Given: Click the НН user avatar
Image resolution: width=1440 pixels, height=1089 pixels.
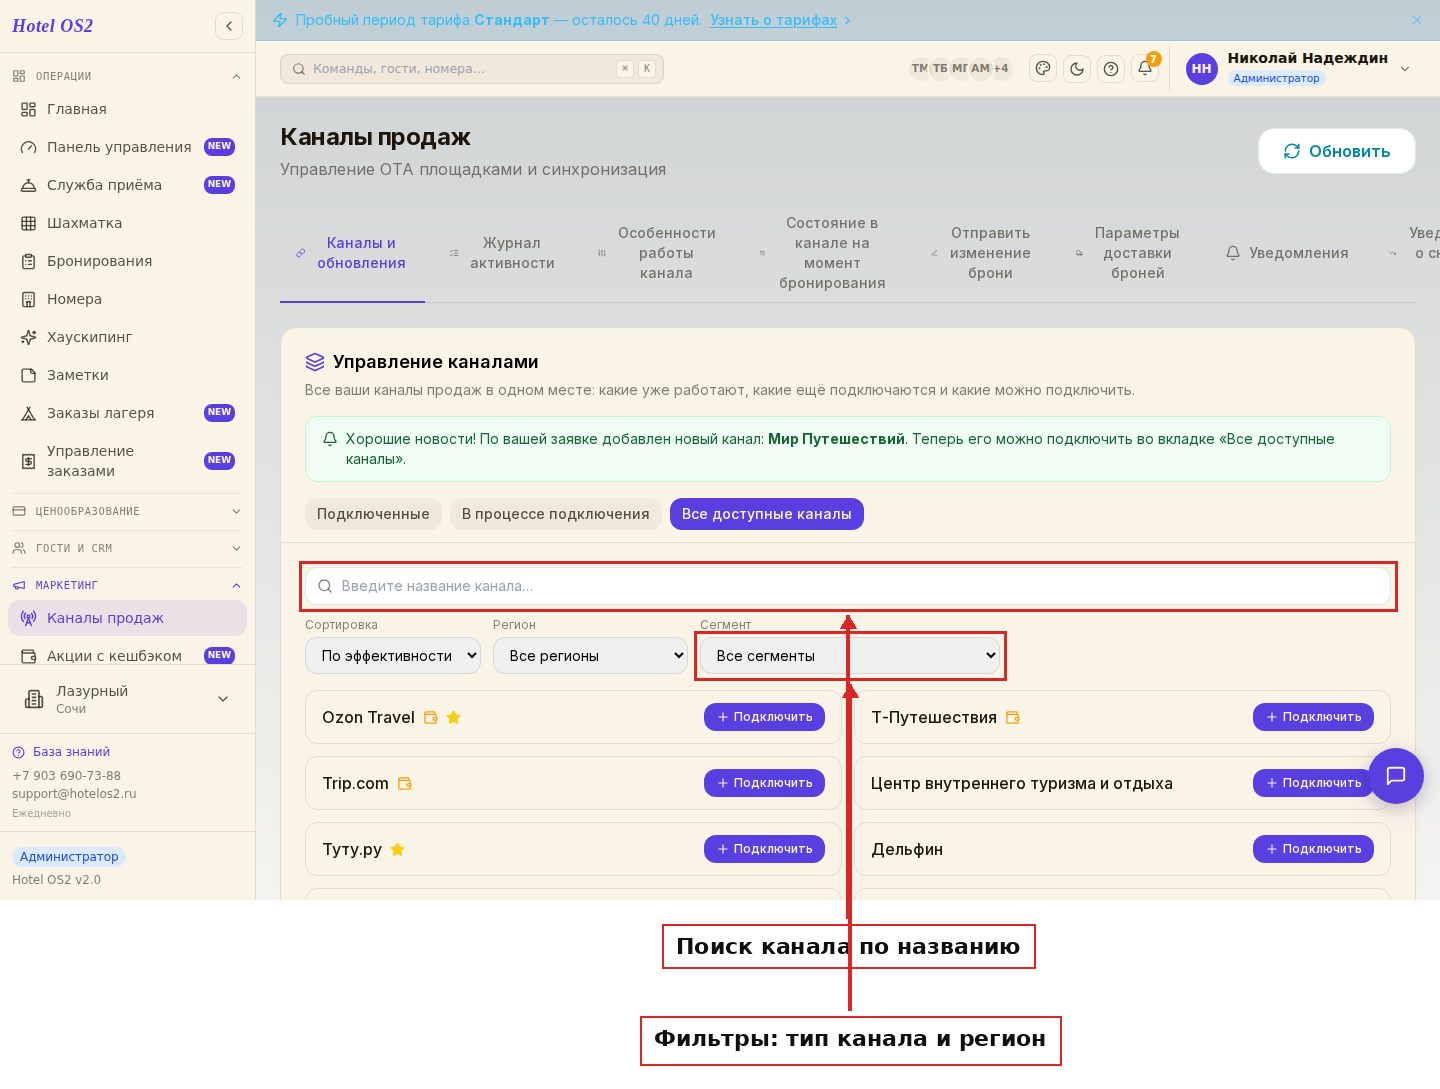Looking at the screenshot, I should 1202,69.
